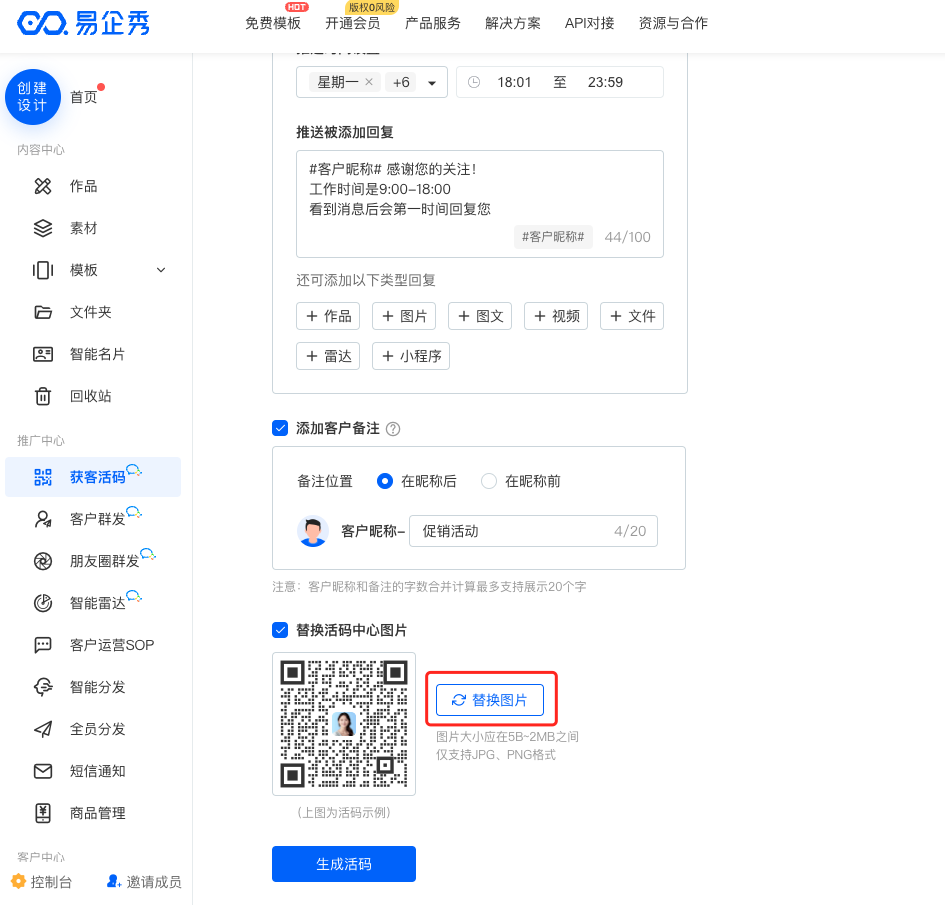Add a 视频 type reply
Screen dimensions: 945x905
pos(556,316)
